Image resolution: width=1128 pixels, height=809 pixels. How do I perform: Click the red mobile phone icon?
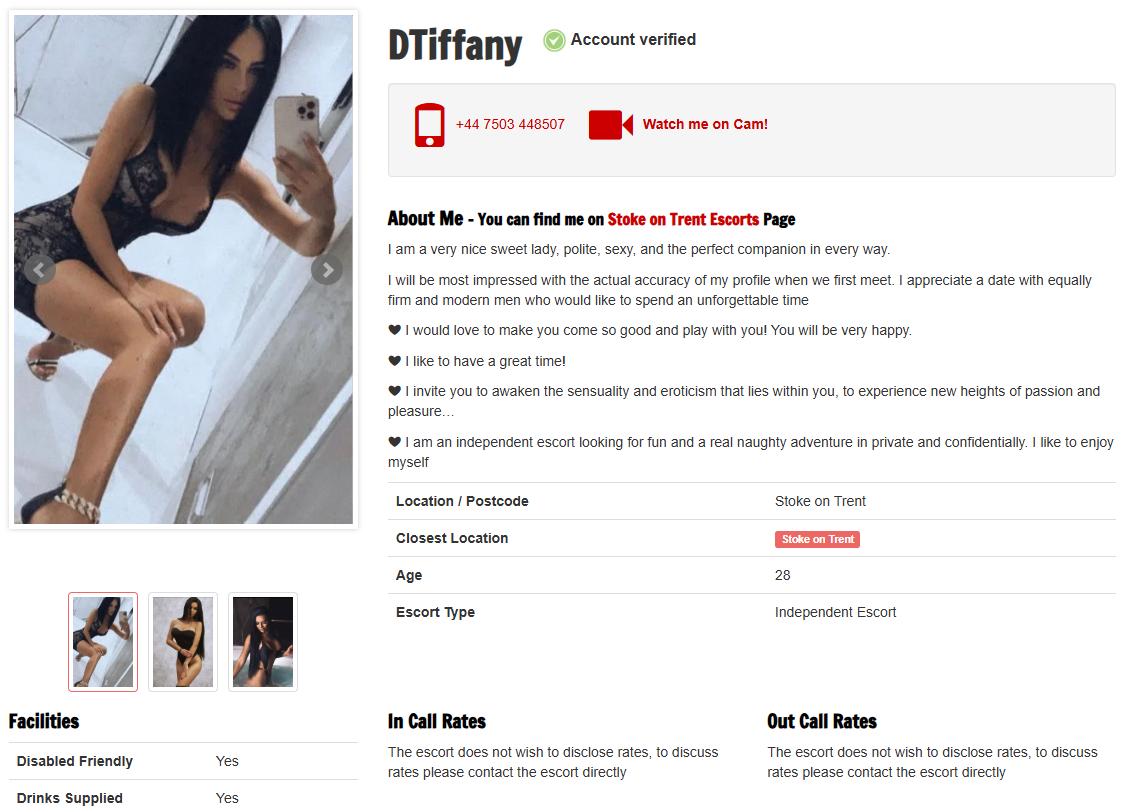point(429,125)
